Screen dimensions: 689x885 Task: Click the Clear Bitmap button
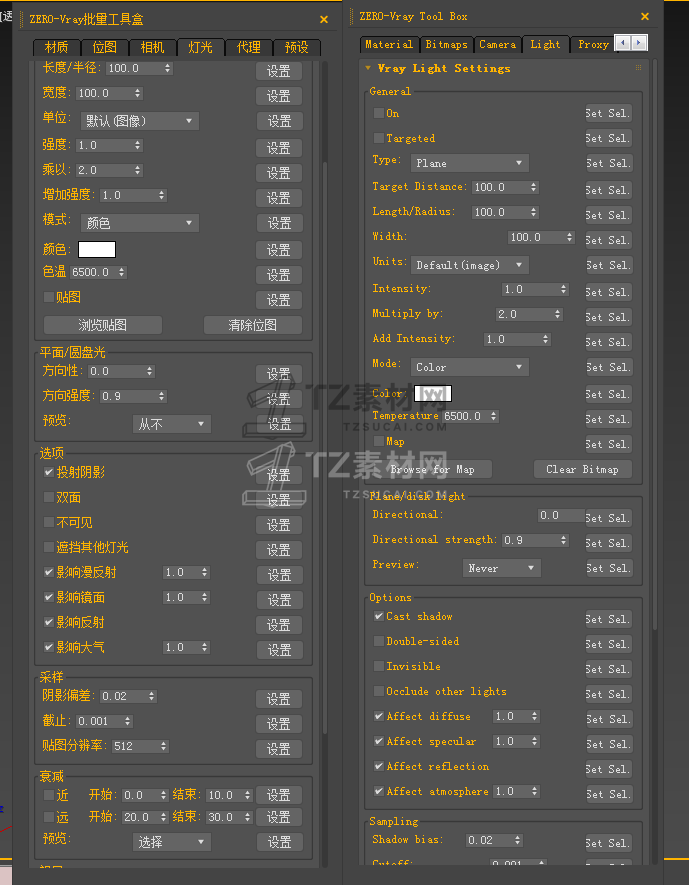tap(582, 470)
